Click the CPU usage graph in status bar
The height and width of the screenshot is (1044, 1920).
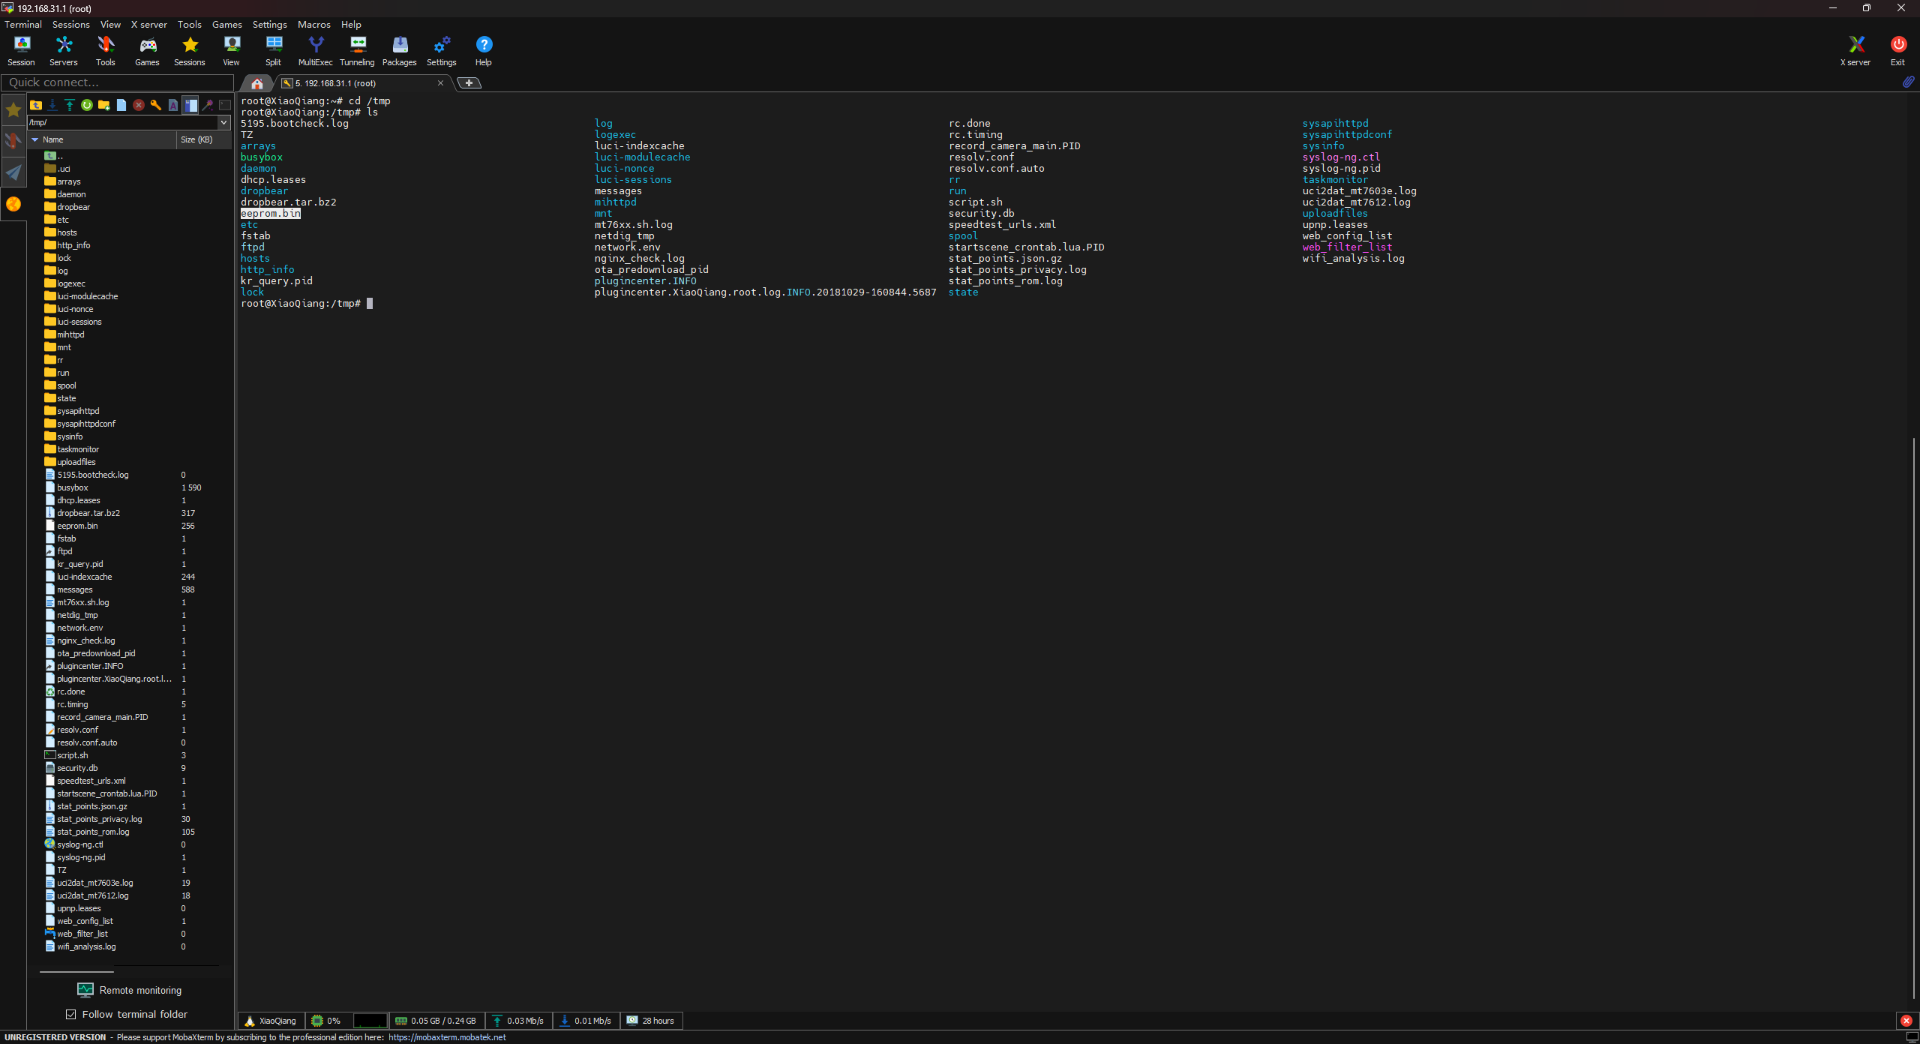tap(369, 1021)
